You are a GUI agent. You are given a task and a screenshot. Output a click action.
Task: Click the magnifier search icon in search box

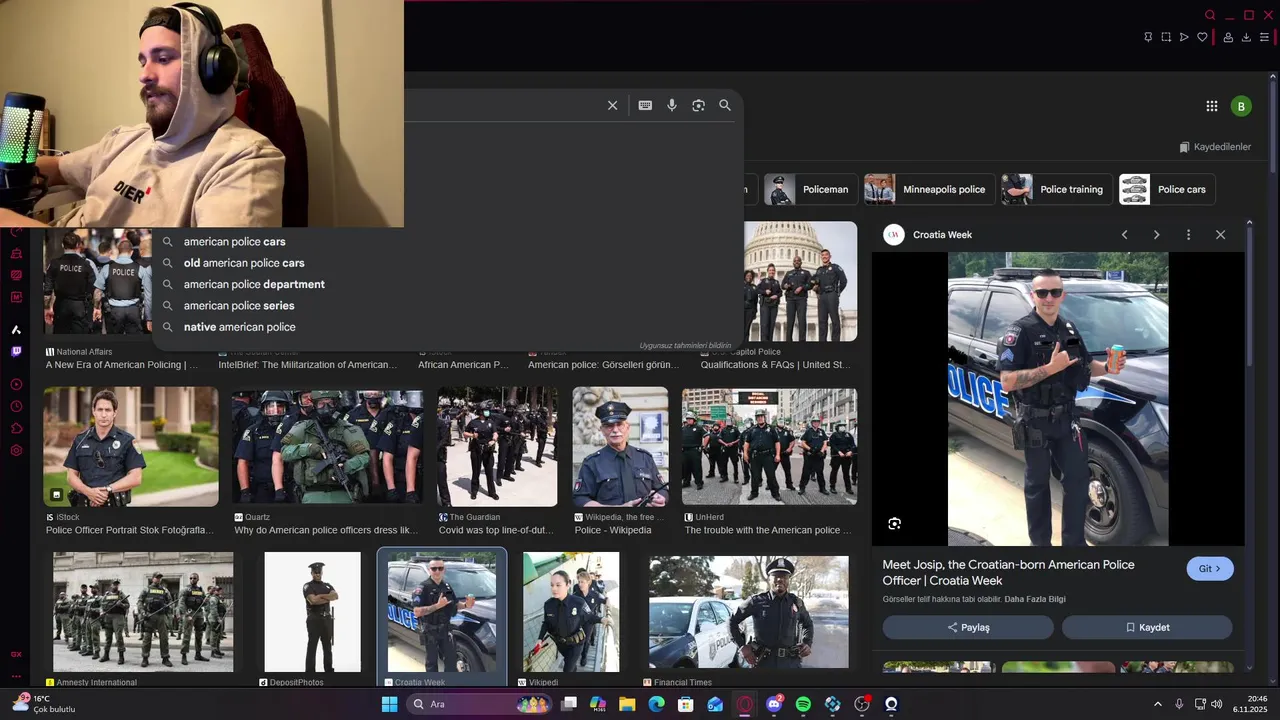[x=725, y=105]
